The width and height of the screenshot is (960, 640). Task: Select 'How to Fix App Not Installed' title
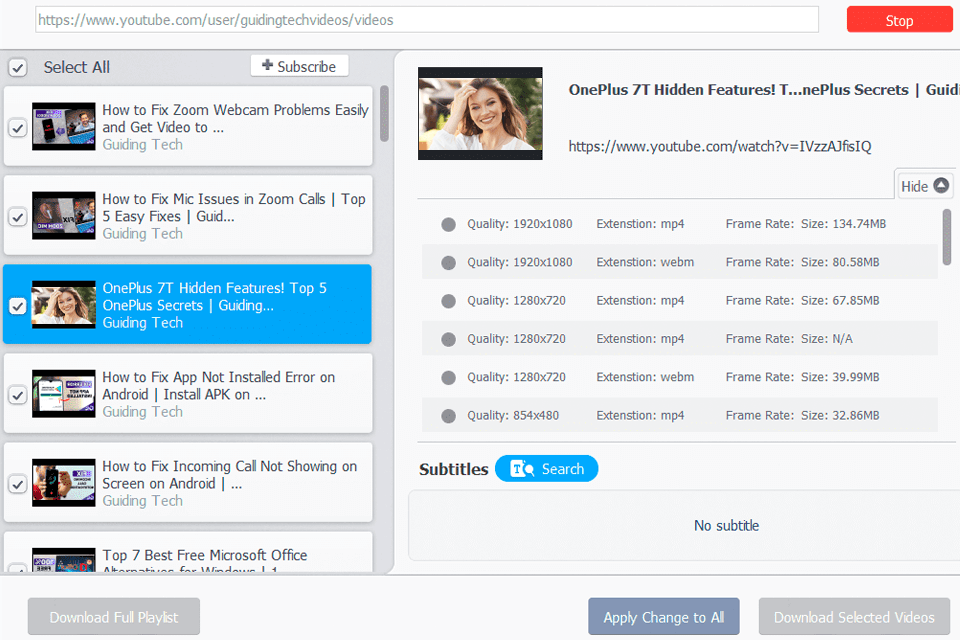tap(219, 386)
